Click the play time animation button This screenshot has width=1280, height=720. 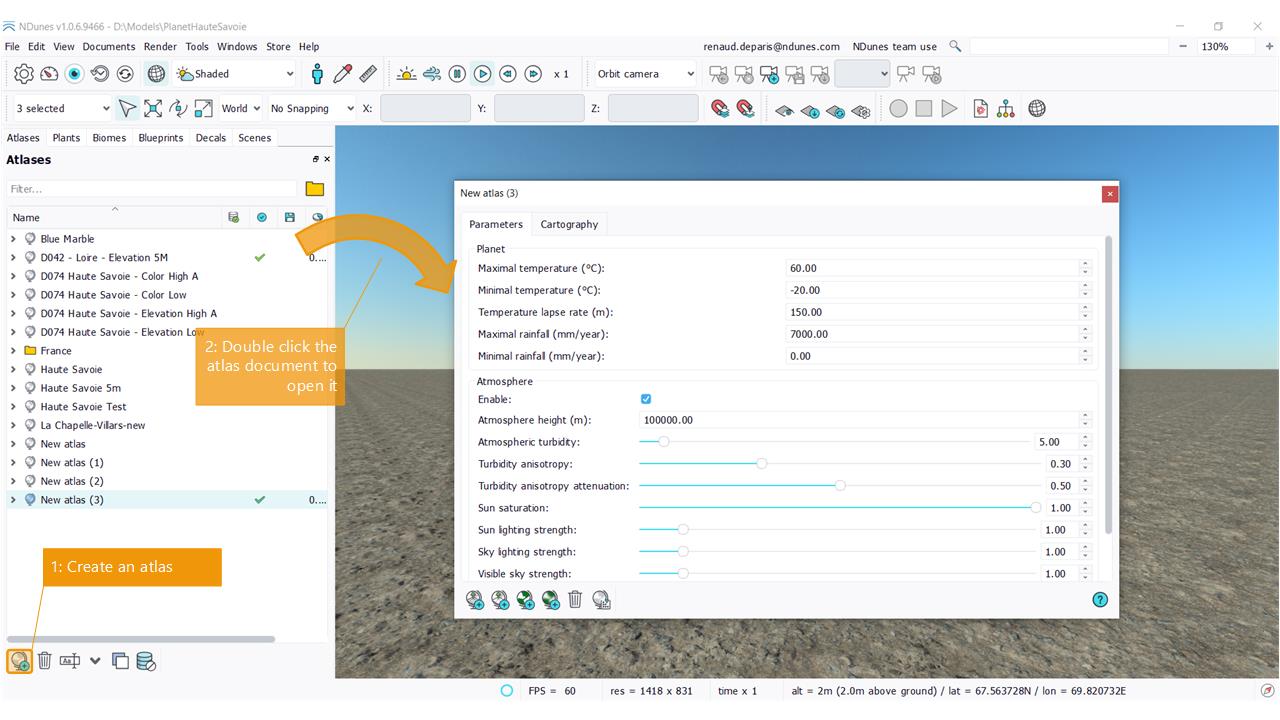pyautogui.click(x=482, y=74)
